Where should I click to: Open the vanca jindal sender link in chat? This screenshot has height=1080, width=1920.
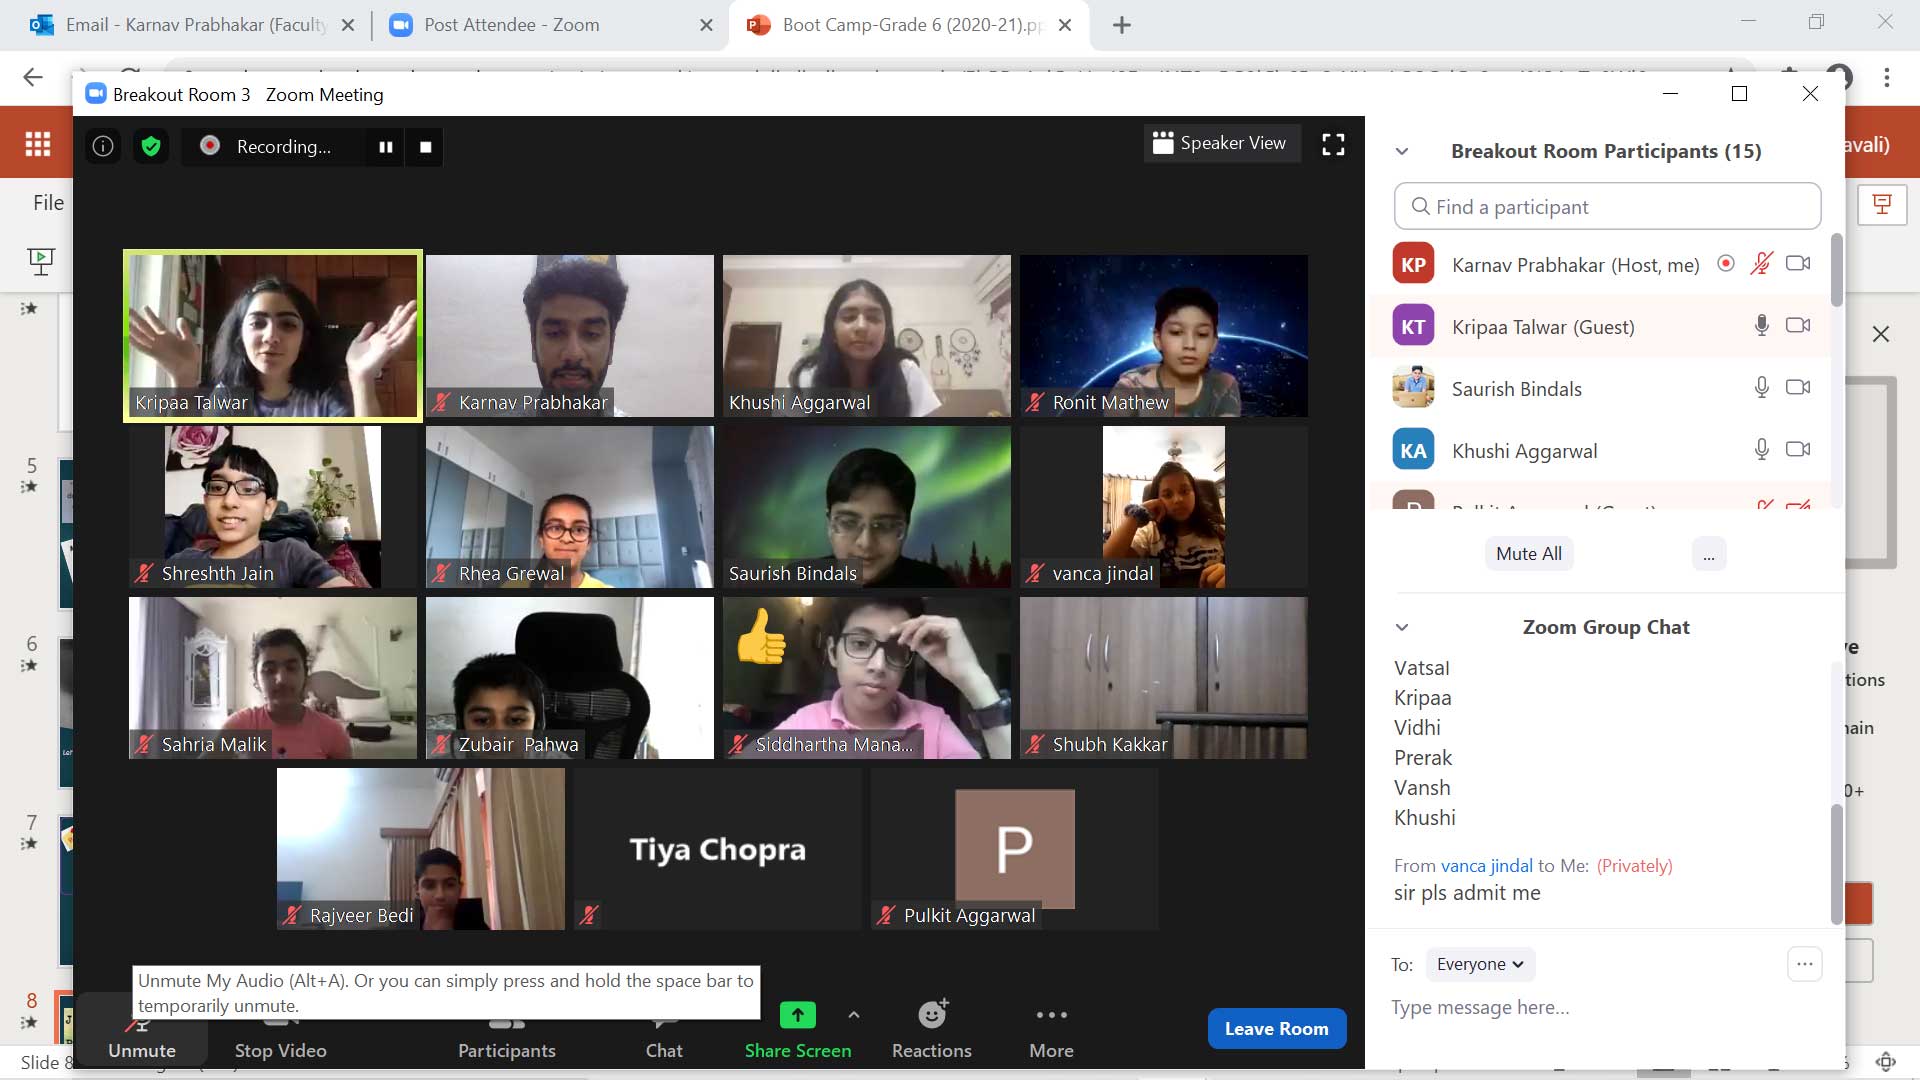pyautogui.click(x=1486, y=866)
